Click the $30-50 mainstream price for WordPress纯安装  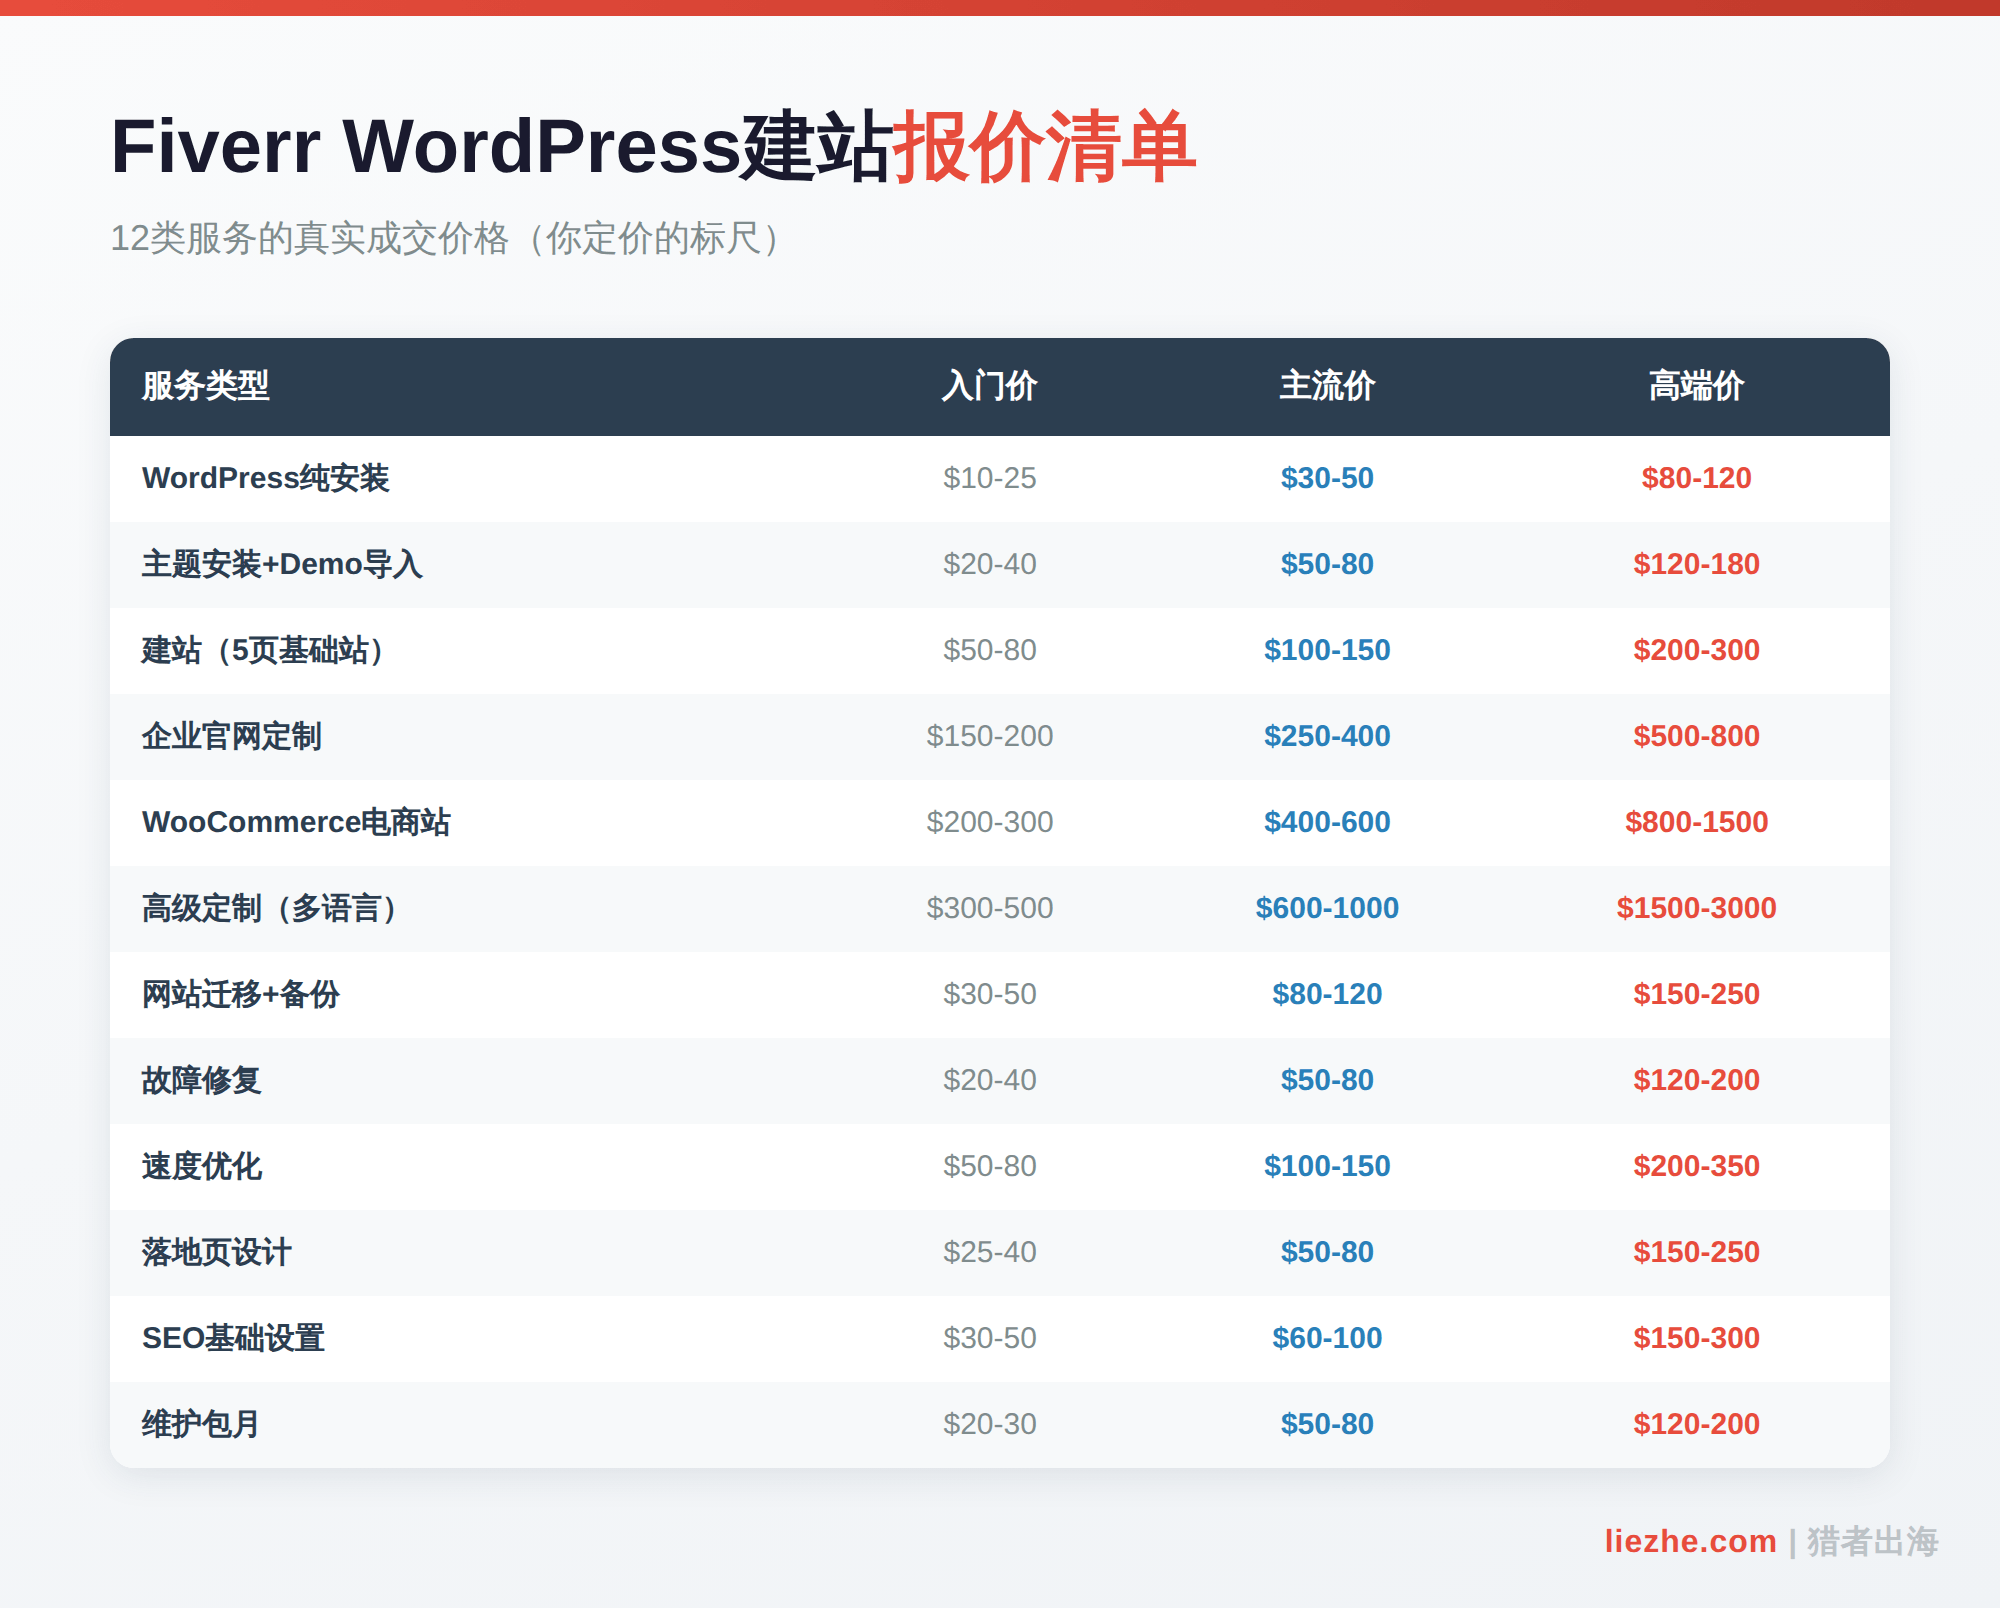1327,478
